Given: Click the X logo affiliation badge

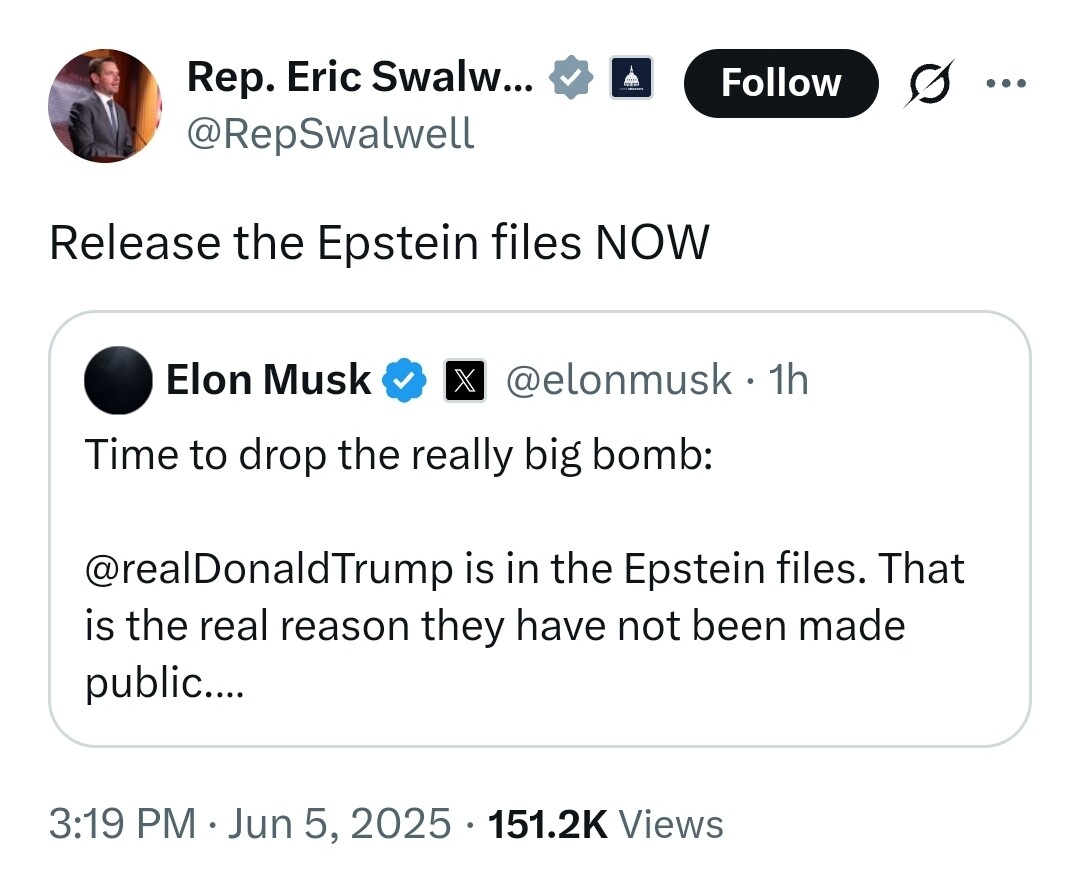Looking at the screenshot, I should (464, 380).
